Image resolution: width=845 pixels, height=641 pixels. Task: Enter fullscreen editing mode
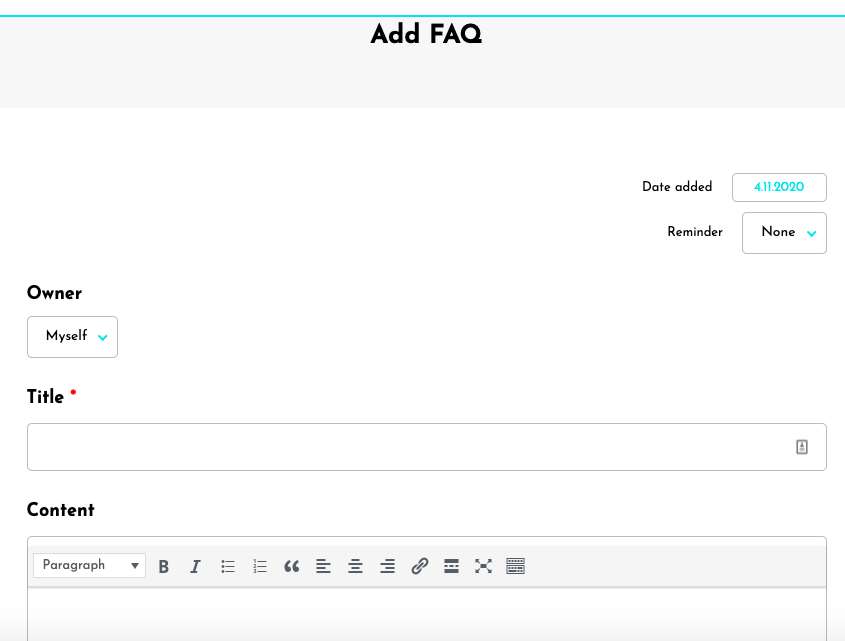pyautogui.click(x=483, y=566)
